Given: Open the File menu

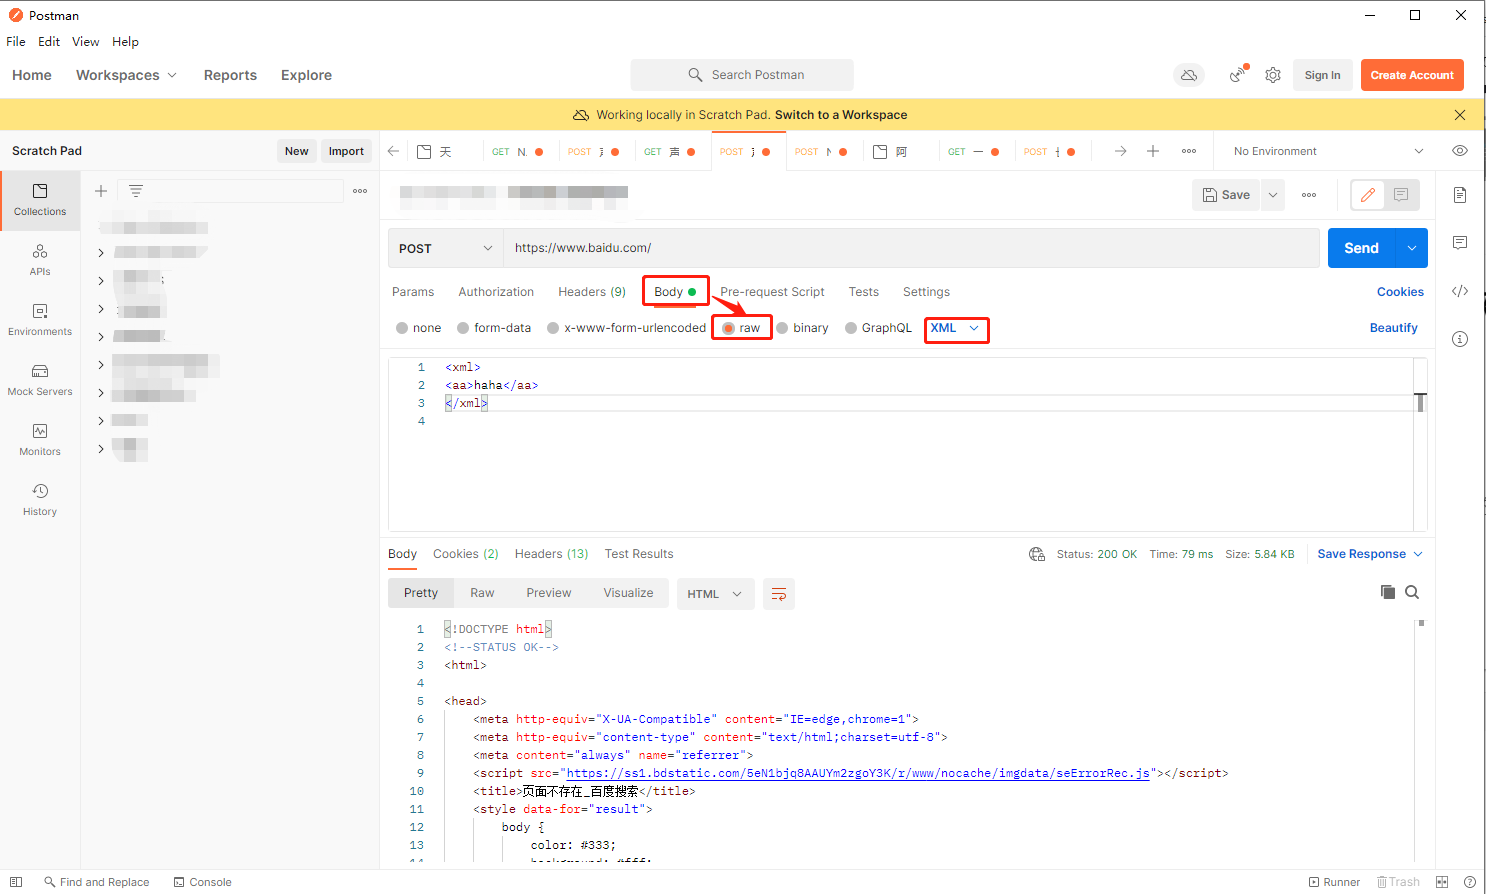Looking at the screenshot, I should tap(16, 42).
